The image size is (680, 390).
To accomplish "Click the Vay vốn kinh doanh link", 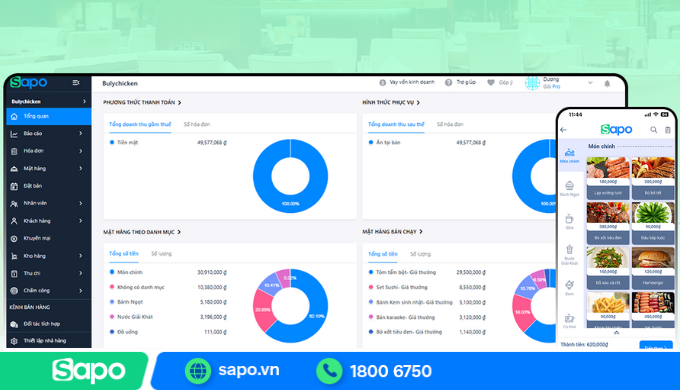I will click(412, 82).
